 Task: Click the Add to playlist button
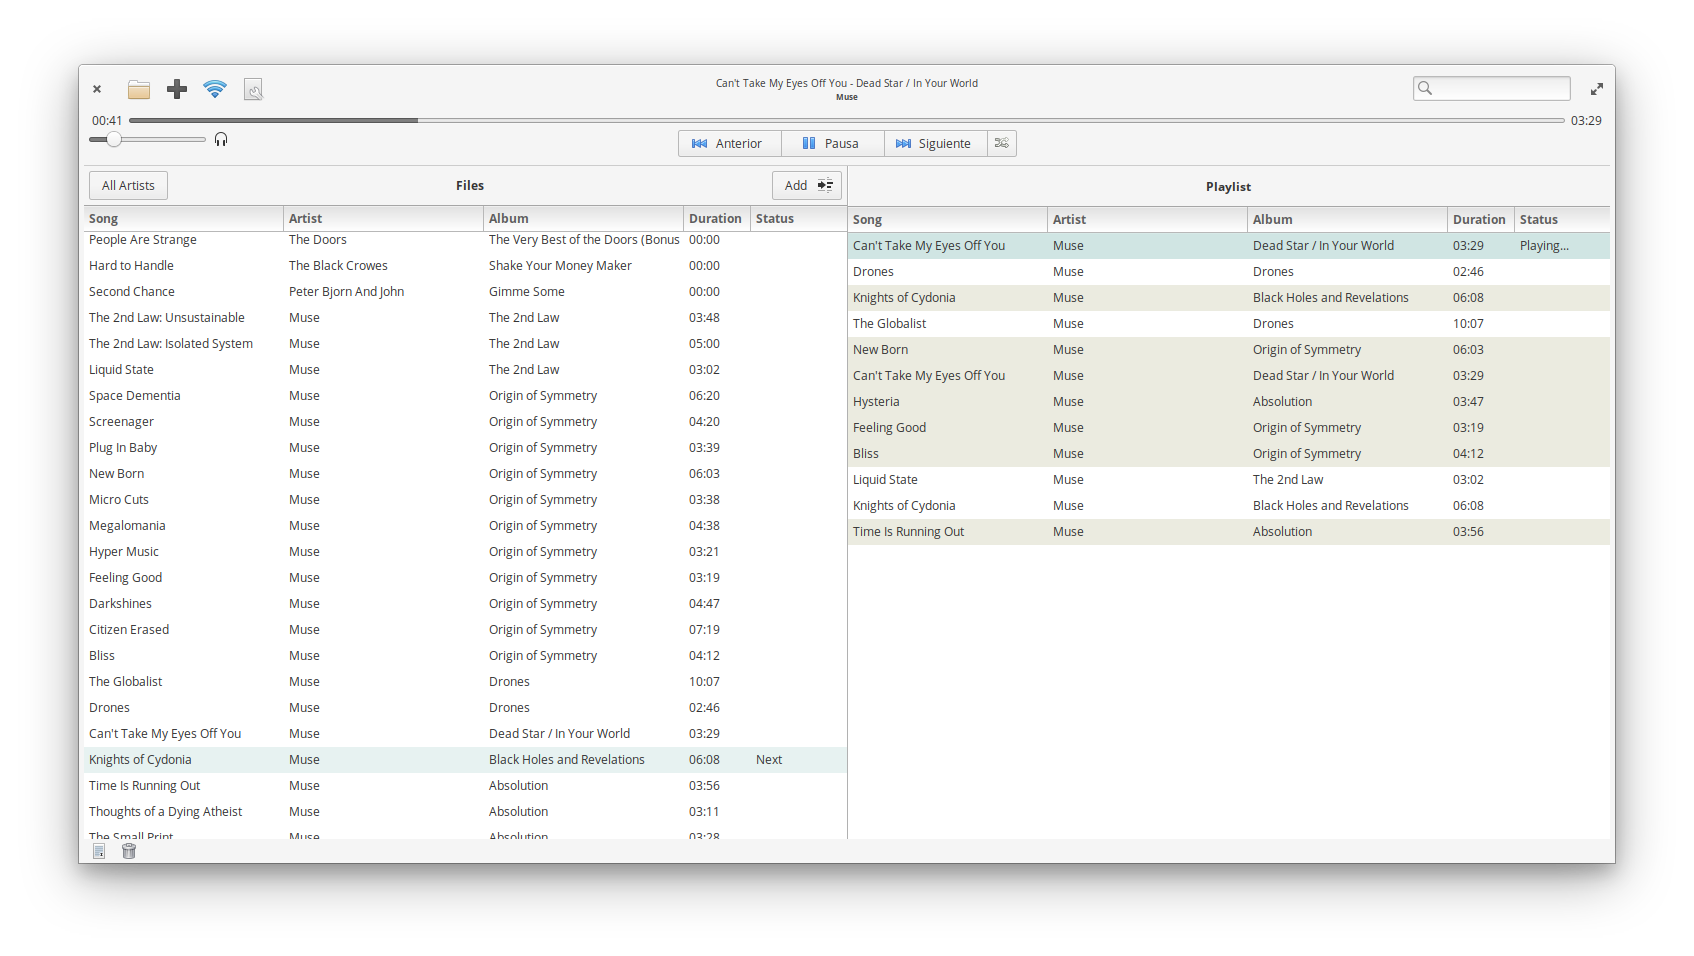[x=807, y=185]
